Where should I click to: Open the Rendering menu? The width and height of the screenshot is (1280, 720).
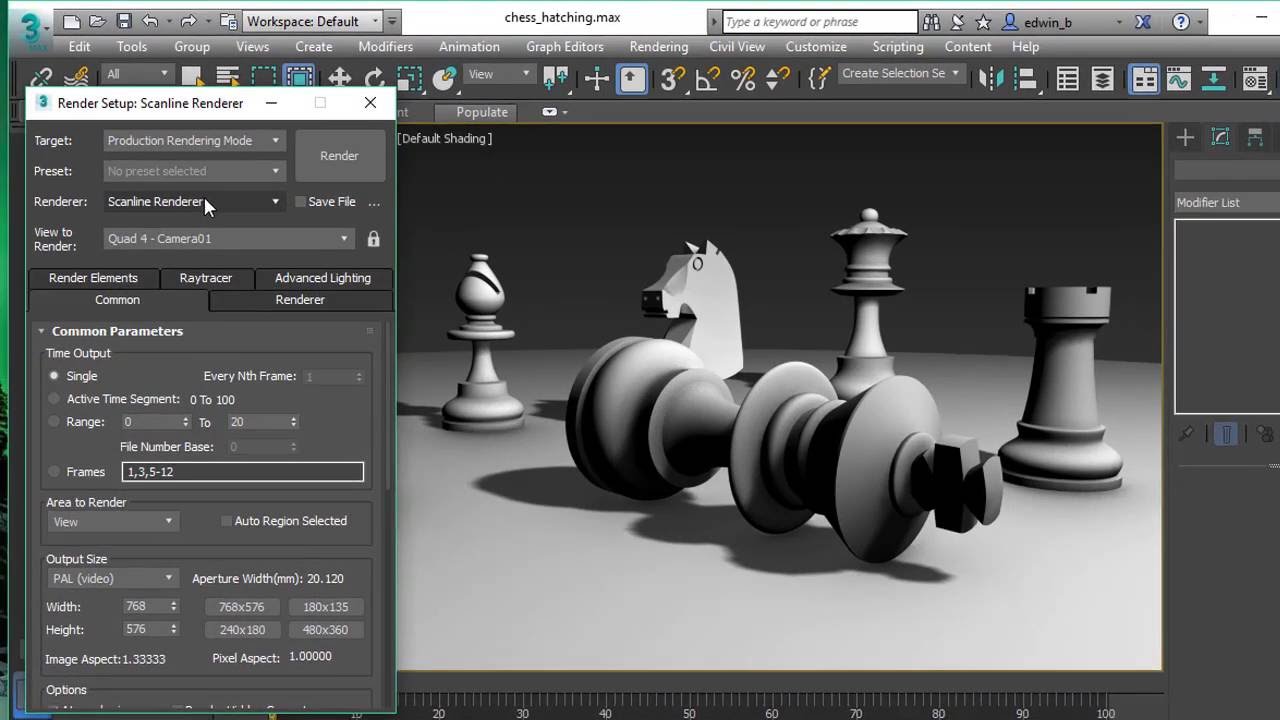coord(658,47)
